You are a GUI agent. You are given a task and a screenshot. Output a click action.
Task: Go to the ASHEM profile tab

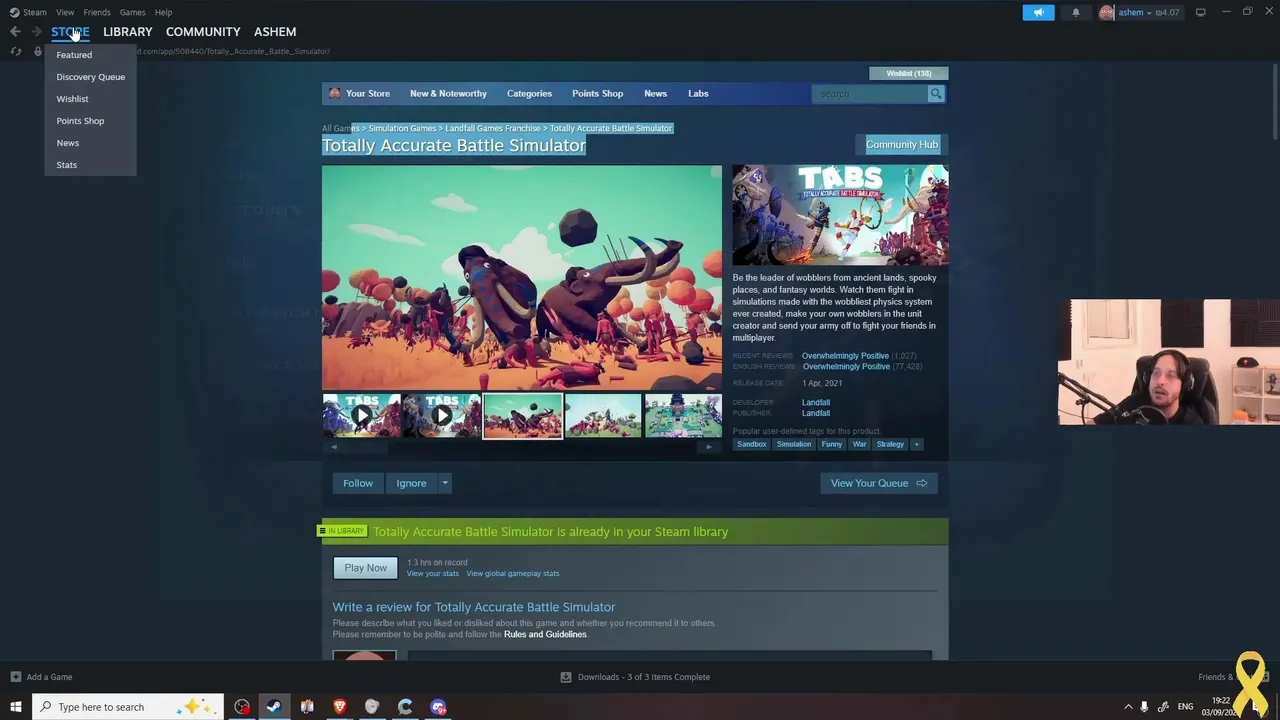click(x=275, y=32)
